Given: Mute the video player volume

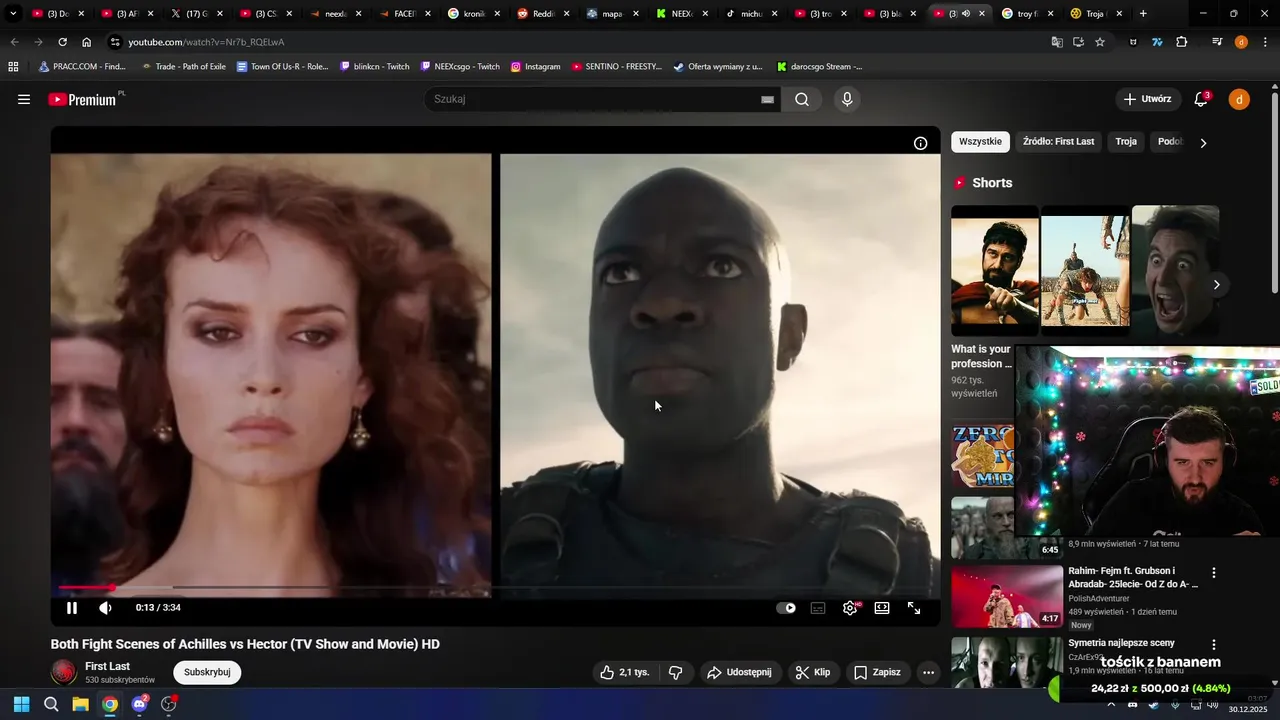Looking at the screenshot, I should [x=106, y=608].
